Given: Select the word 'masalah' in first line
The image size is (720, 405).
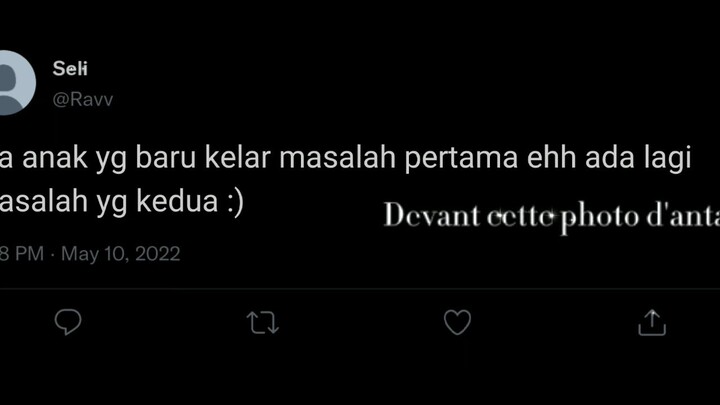Looking at the screenshot, I should click(x=338, y=157).
